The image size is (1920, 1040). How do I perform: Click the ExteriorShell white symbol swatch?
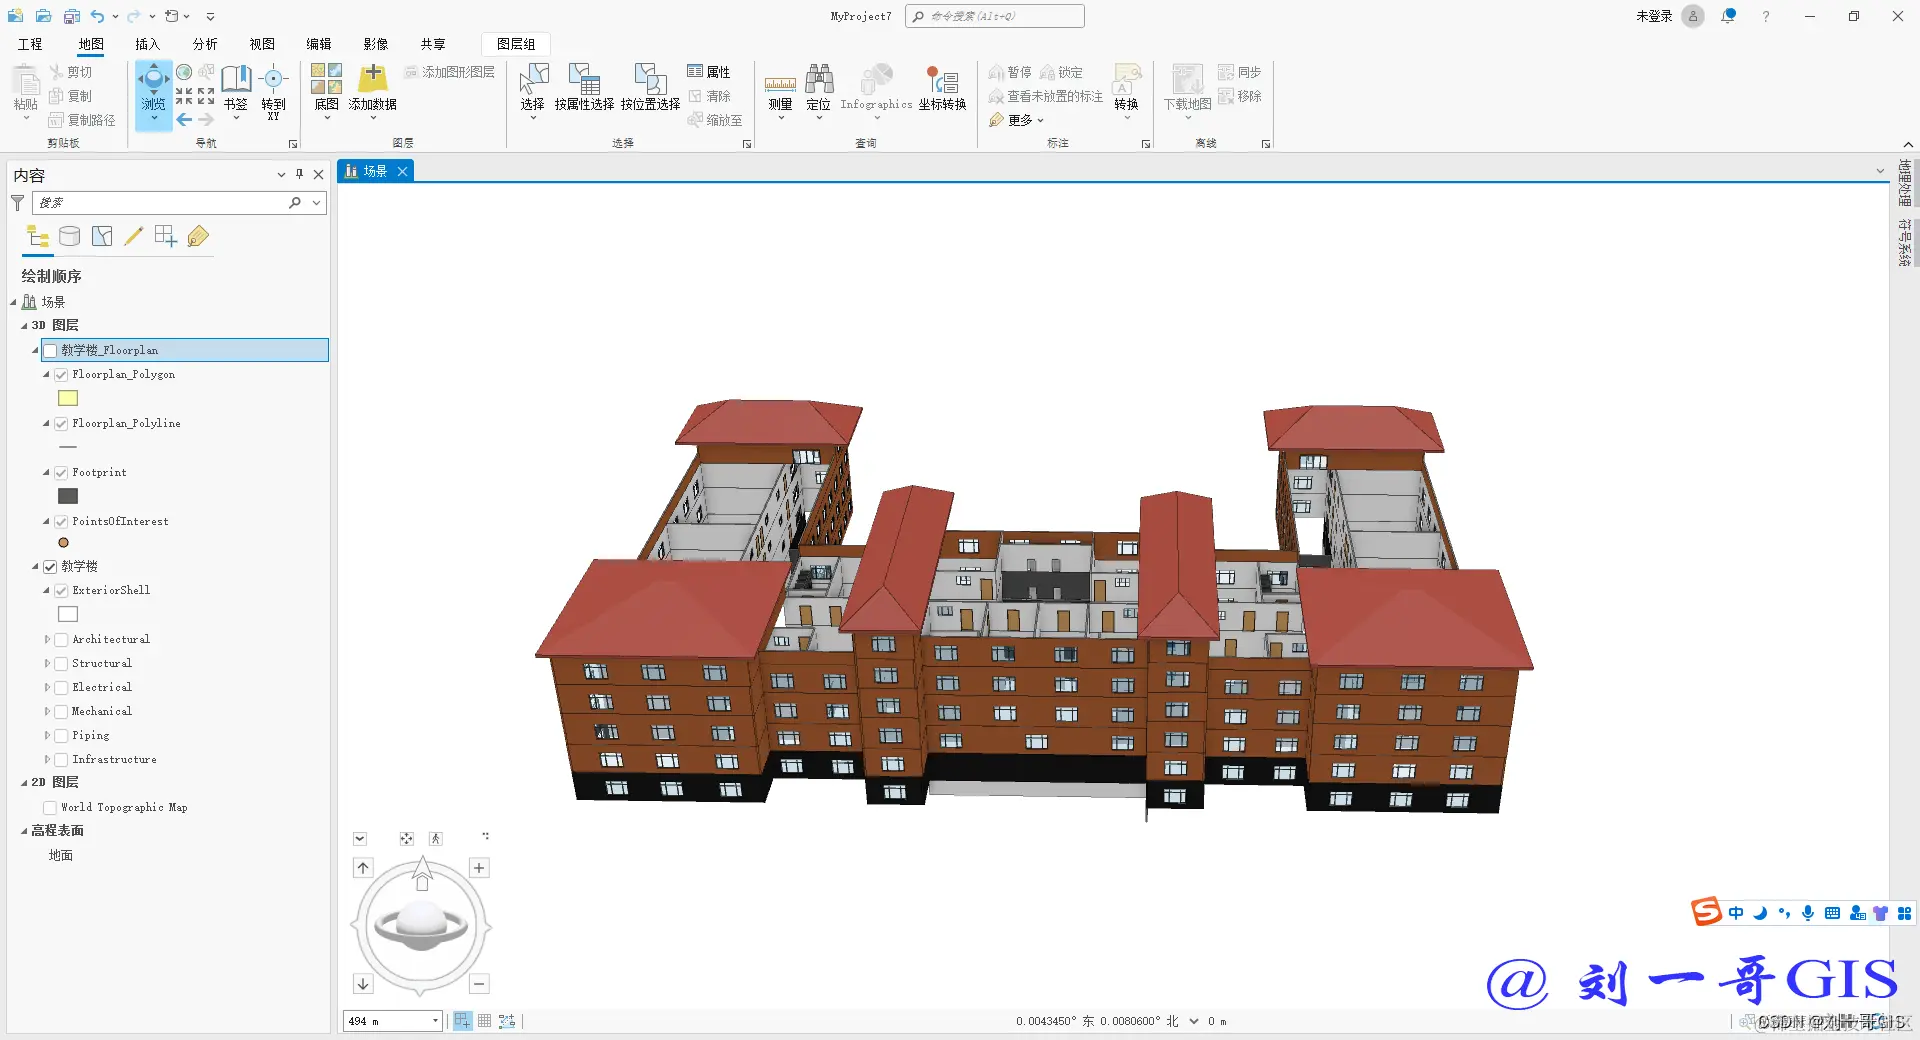pos(68,615)
